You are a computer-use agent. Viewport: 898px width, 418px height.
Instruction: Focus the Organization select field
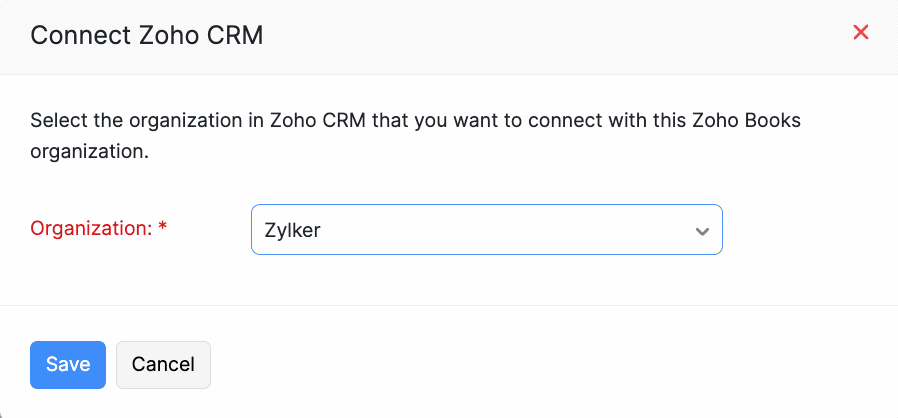(486, 230)
